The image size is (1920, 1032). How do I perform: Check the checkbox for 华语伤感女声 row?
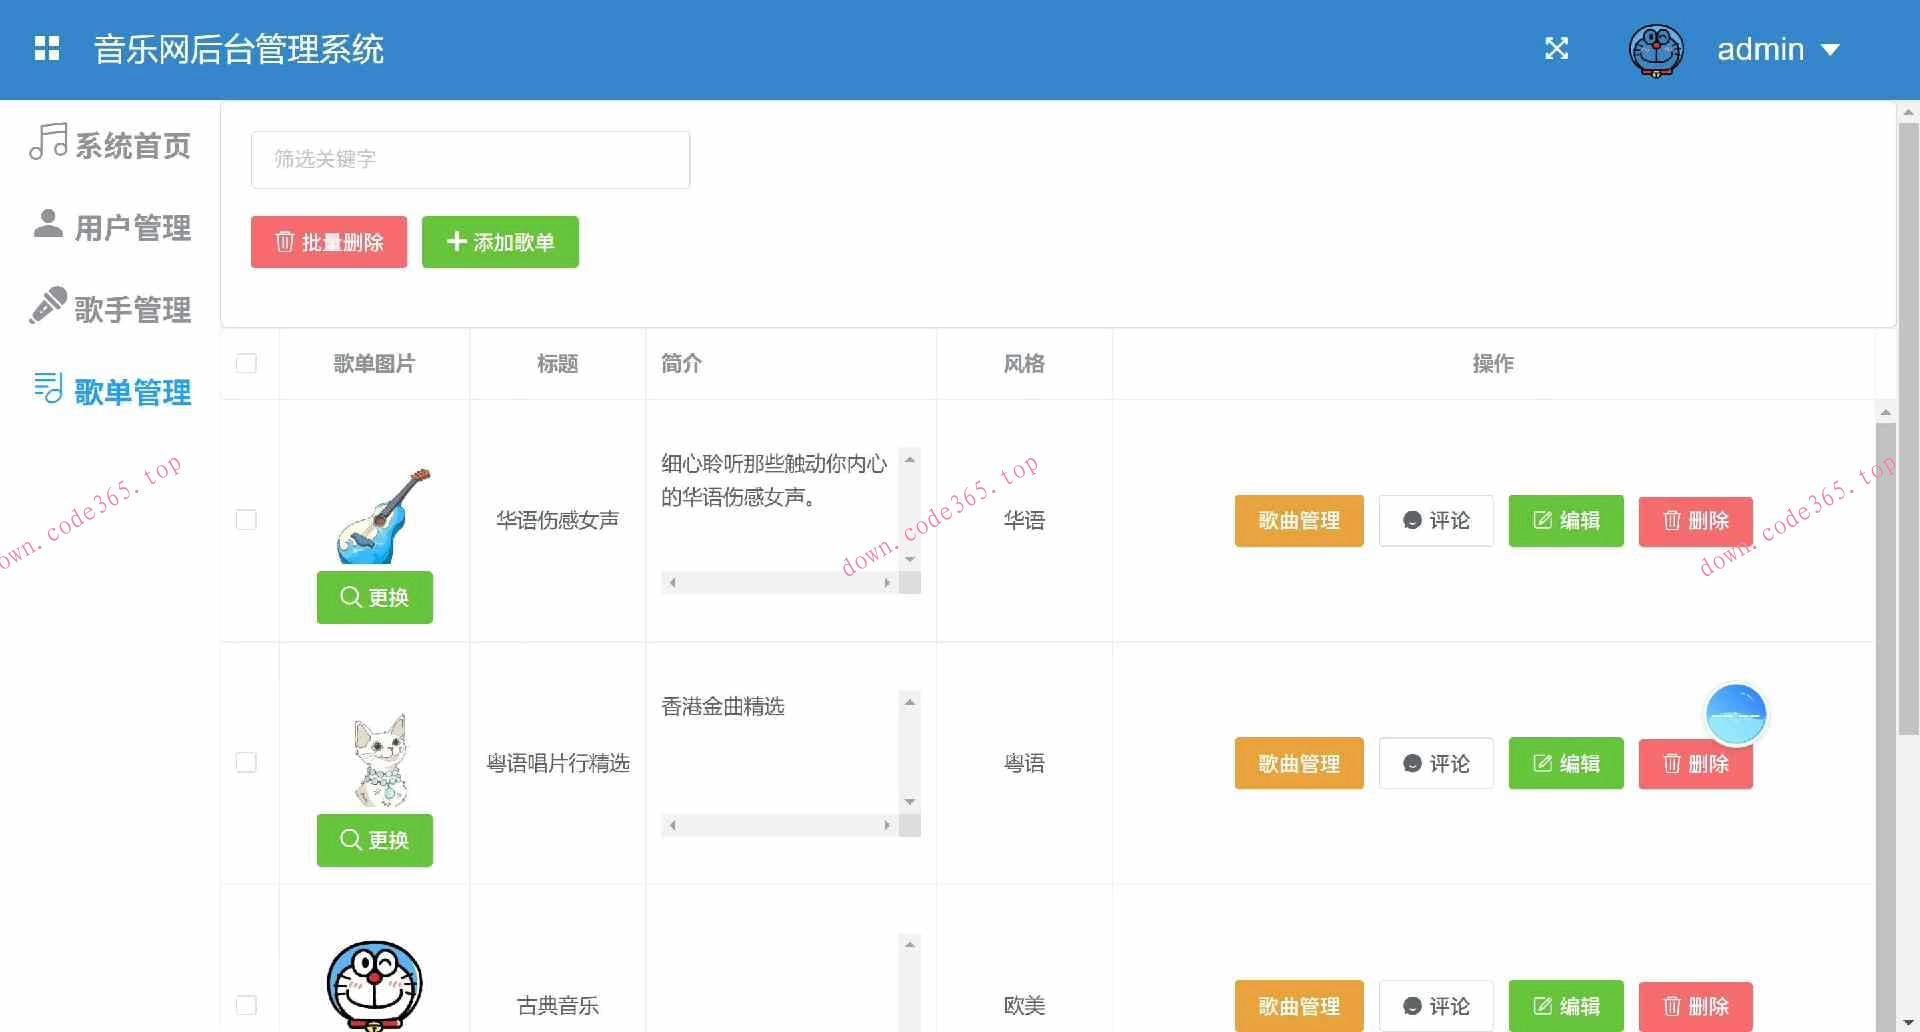[x=247, y=519]
